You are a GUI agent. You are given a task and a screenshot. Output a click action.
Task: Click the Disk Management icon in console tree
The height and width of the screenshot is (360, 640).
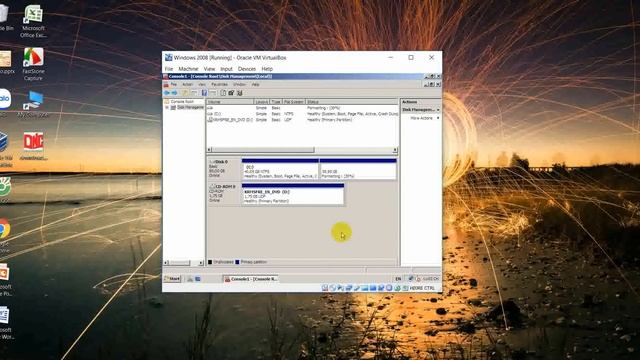(x=173, y=107)
